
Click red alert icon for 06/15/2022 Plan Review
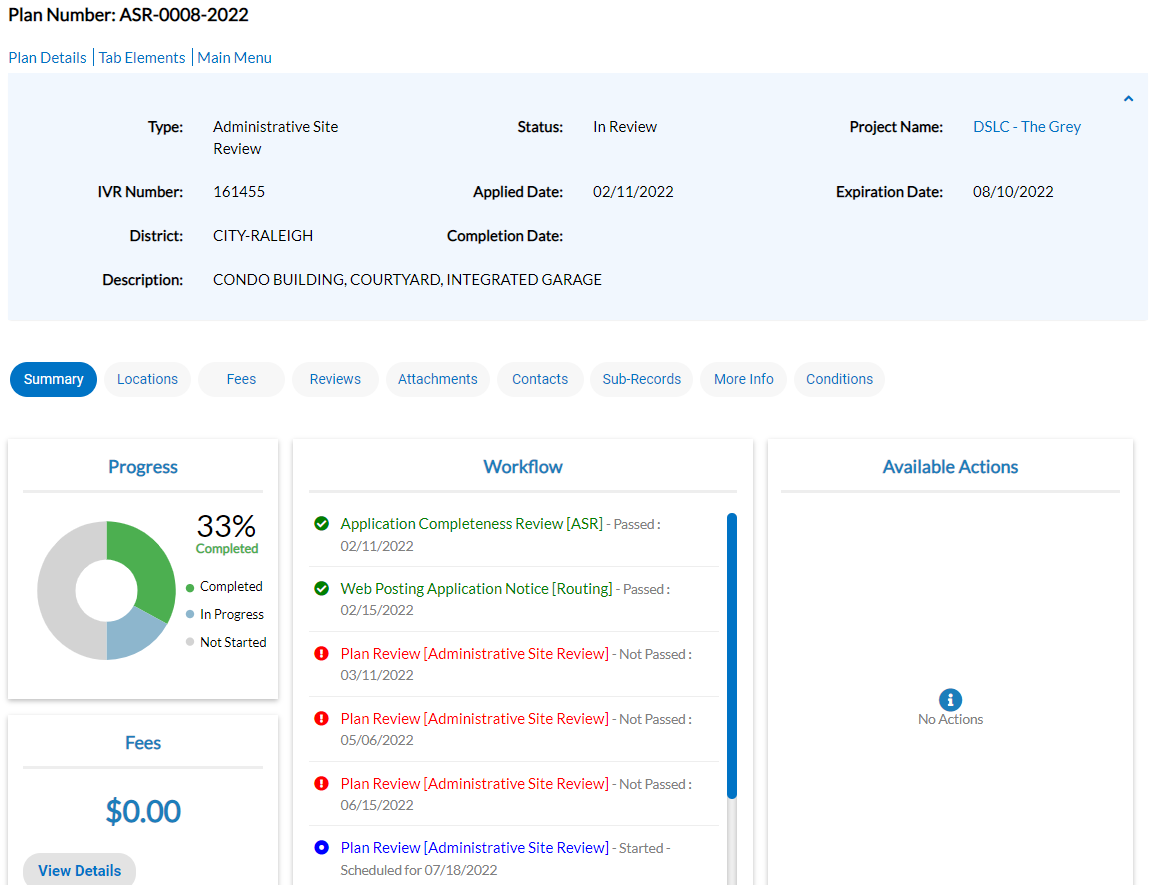coord(321,784)
